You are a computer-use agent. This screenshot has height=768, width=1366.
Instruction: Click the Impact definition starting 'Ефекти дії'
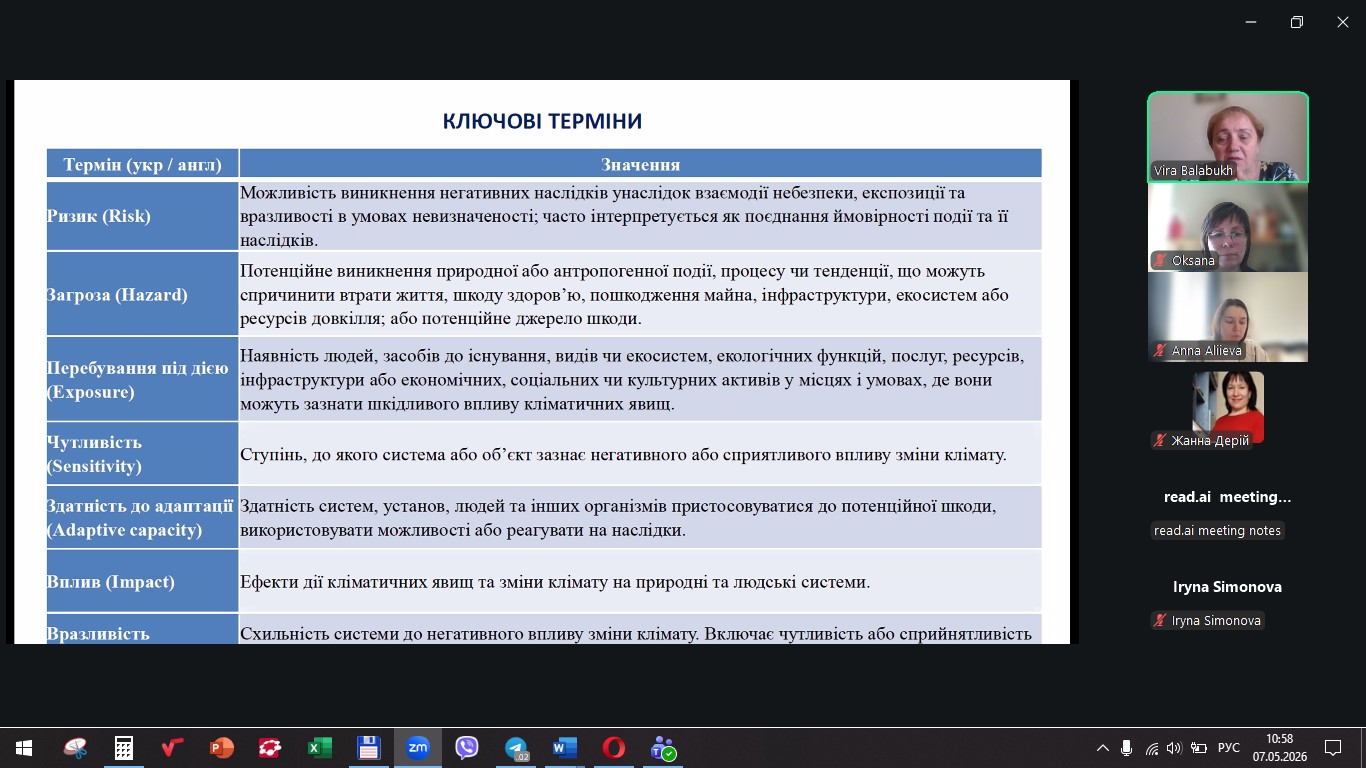point(641,581)
